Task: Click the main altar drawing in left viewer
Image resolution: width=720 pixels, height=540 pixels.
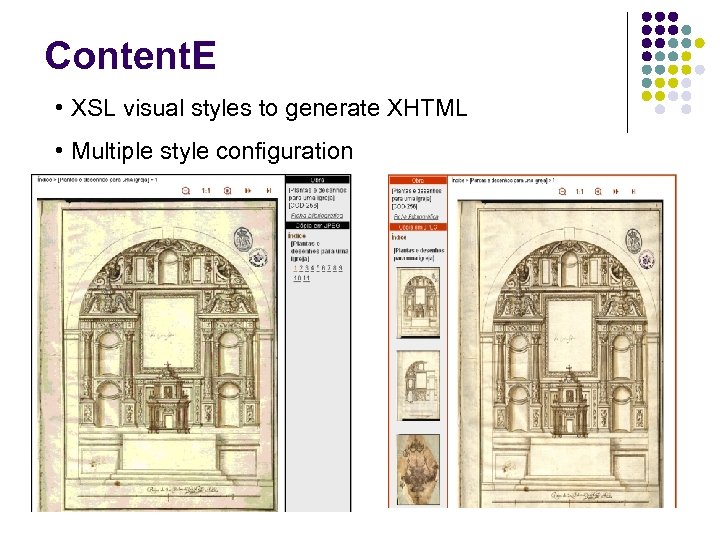Action: pos(157,355)
